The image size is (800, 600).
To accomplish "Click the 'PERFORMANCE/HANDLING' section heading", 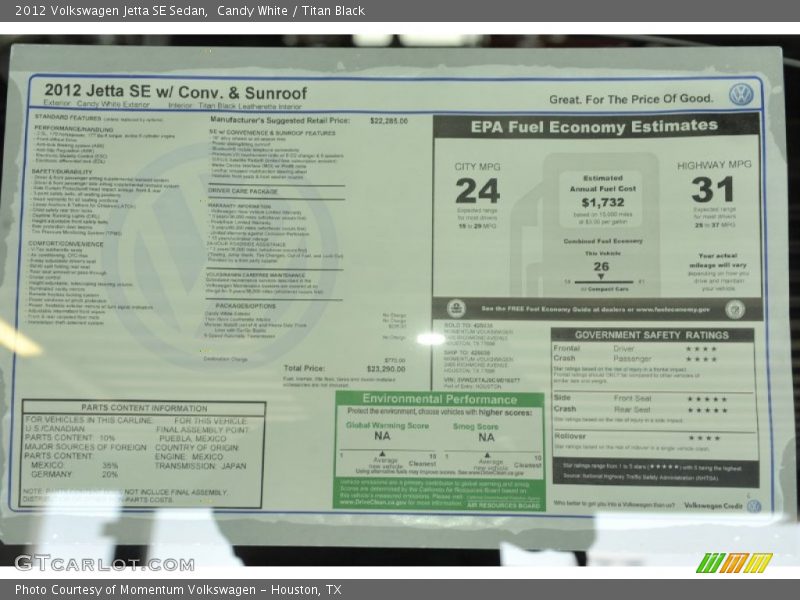I will pyautogui.click(x=73, y=129).
